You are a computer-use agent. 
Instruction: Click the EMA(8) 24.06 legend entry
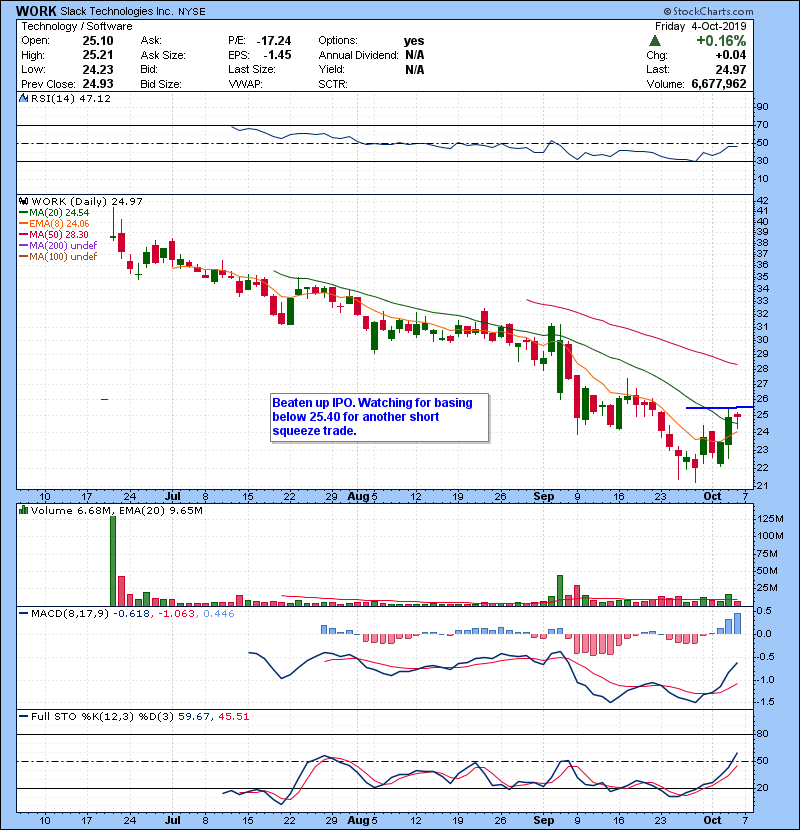point(54,223)
